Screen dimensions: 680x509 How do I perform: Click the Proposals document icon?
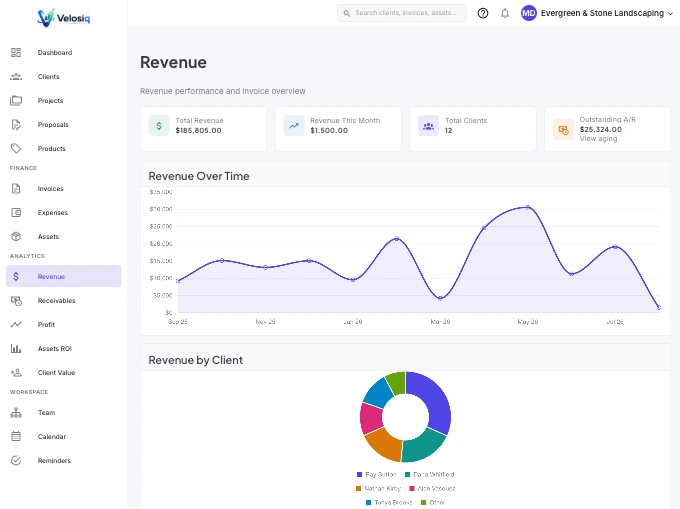pyautogui.click(x=16, y=125)
